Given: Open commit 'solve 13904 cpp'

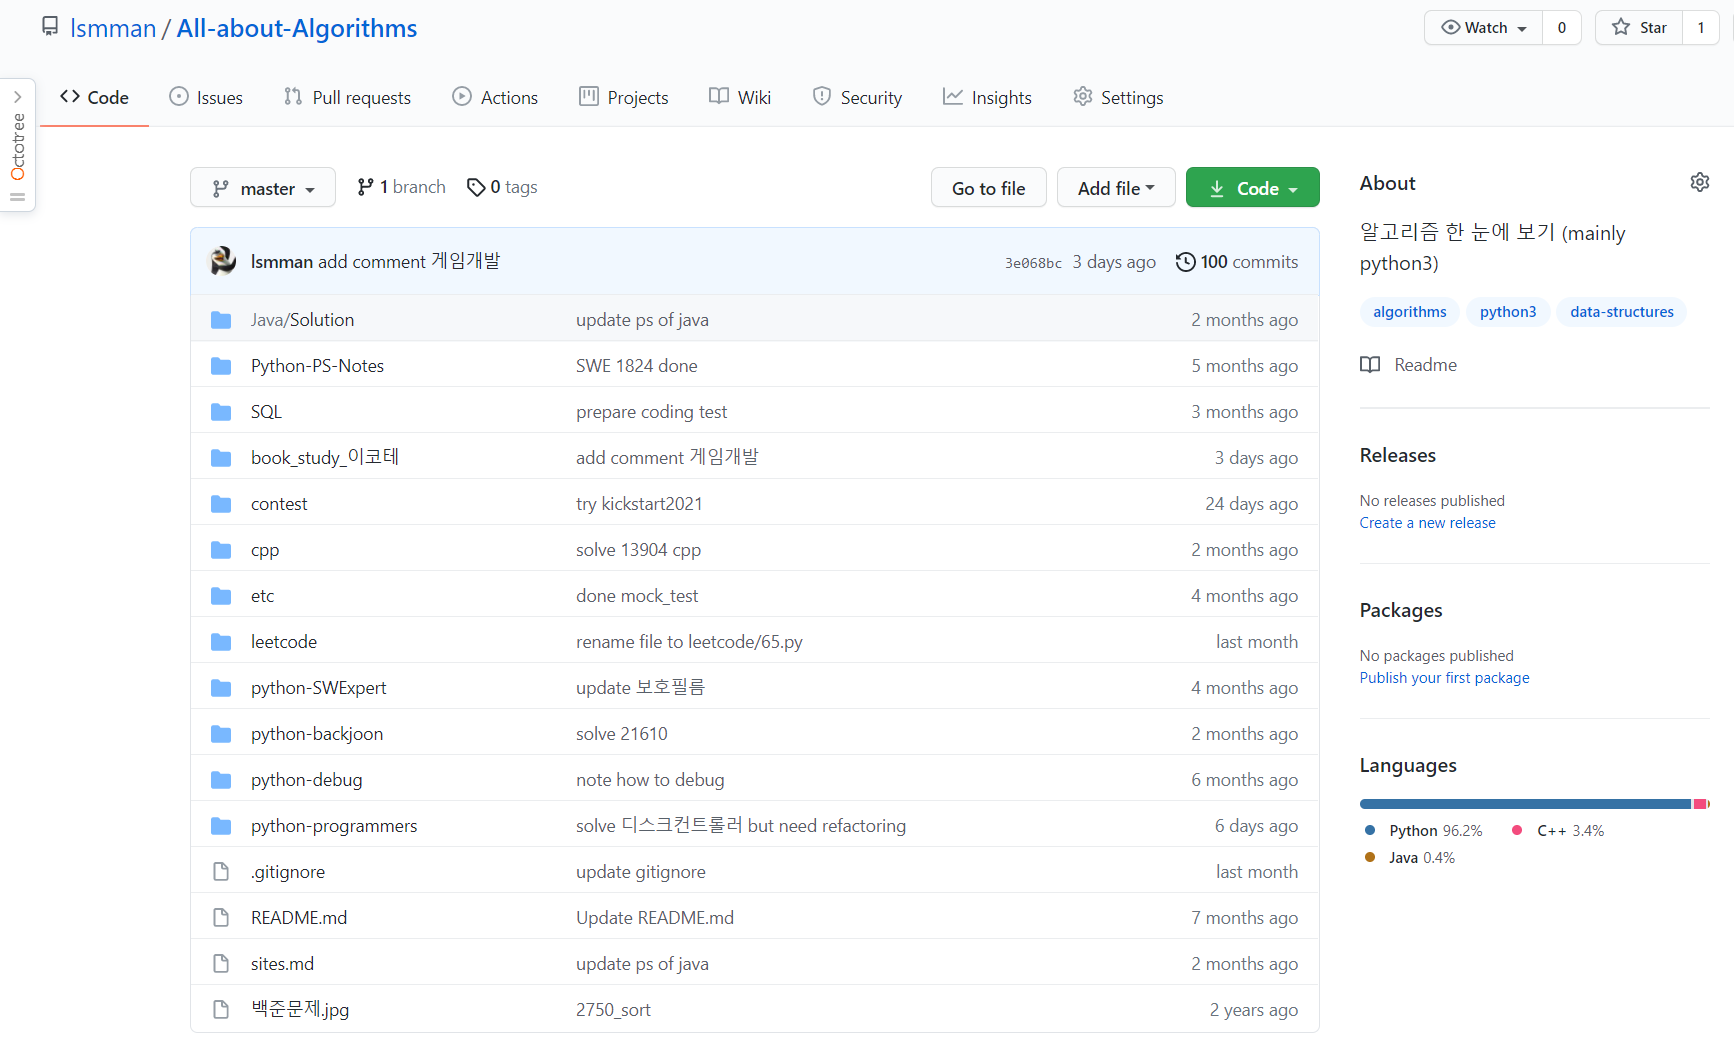Looking at the screenshot, I should pyautogui.click(x=638, y=550).
